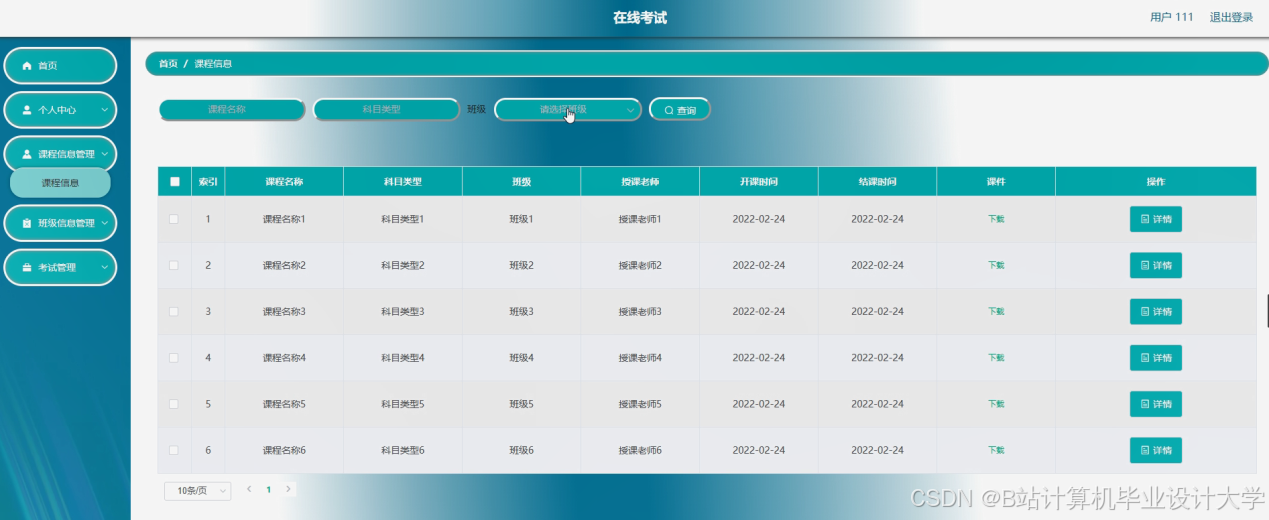Screen dimensions: 1269x520
Task: Download the courseware for 课程名称5
Action: (996, 404)
